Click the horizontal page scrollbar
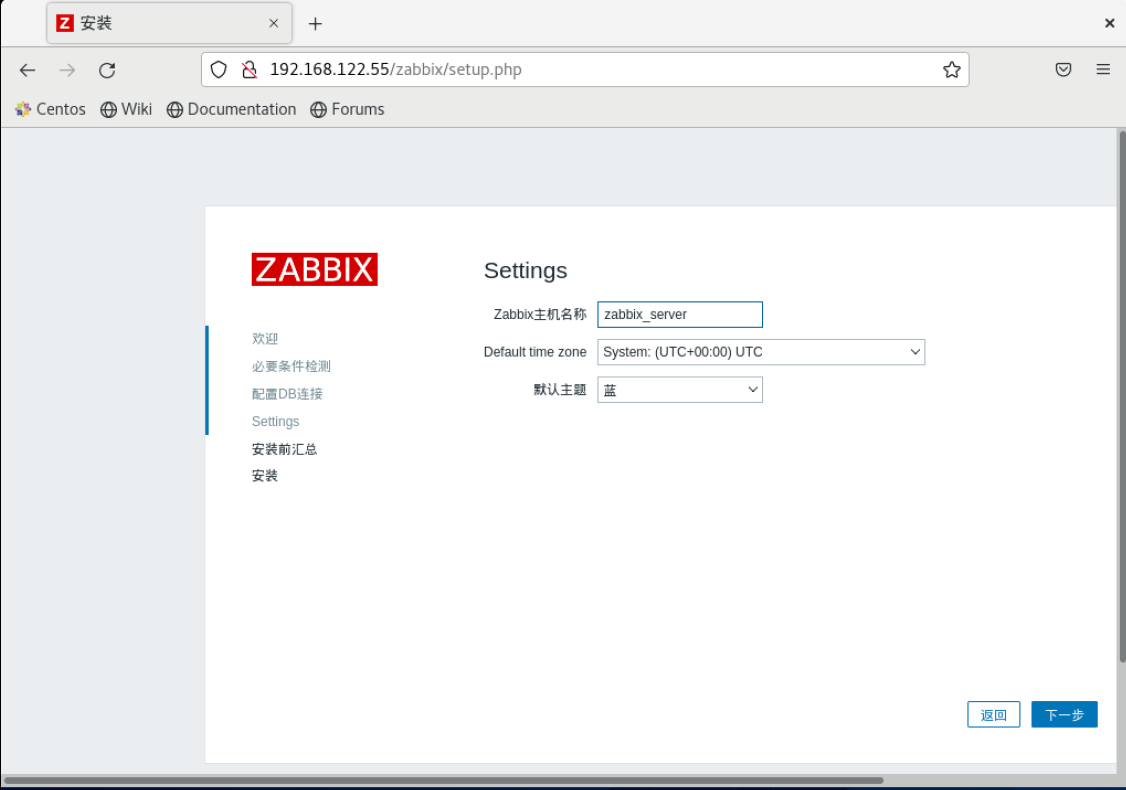Image resolution: width=1126 pixels, height=790 pixels. [444, 780]
